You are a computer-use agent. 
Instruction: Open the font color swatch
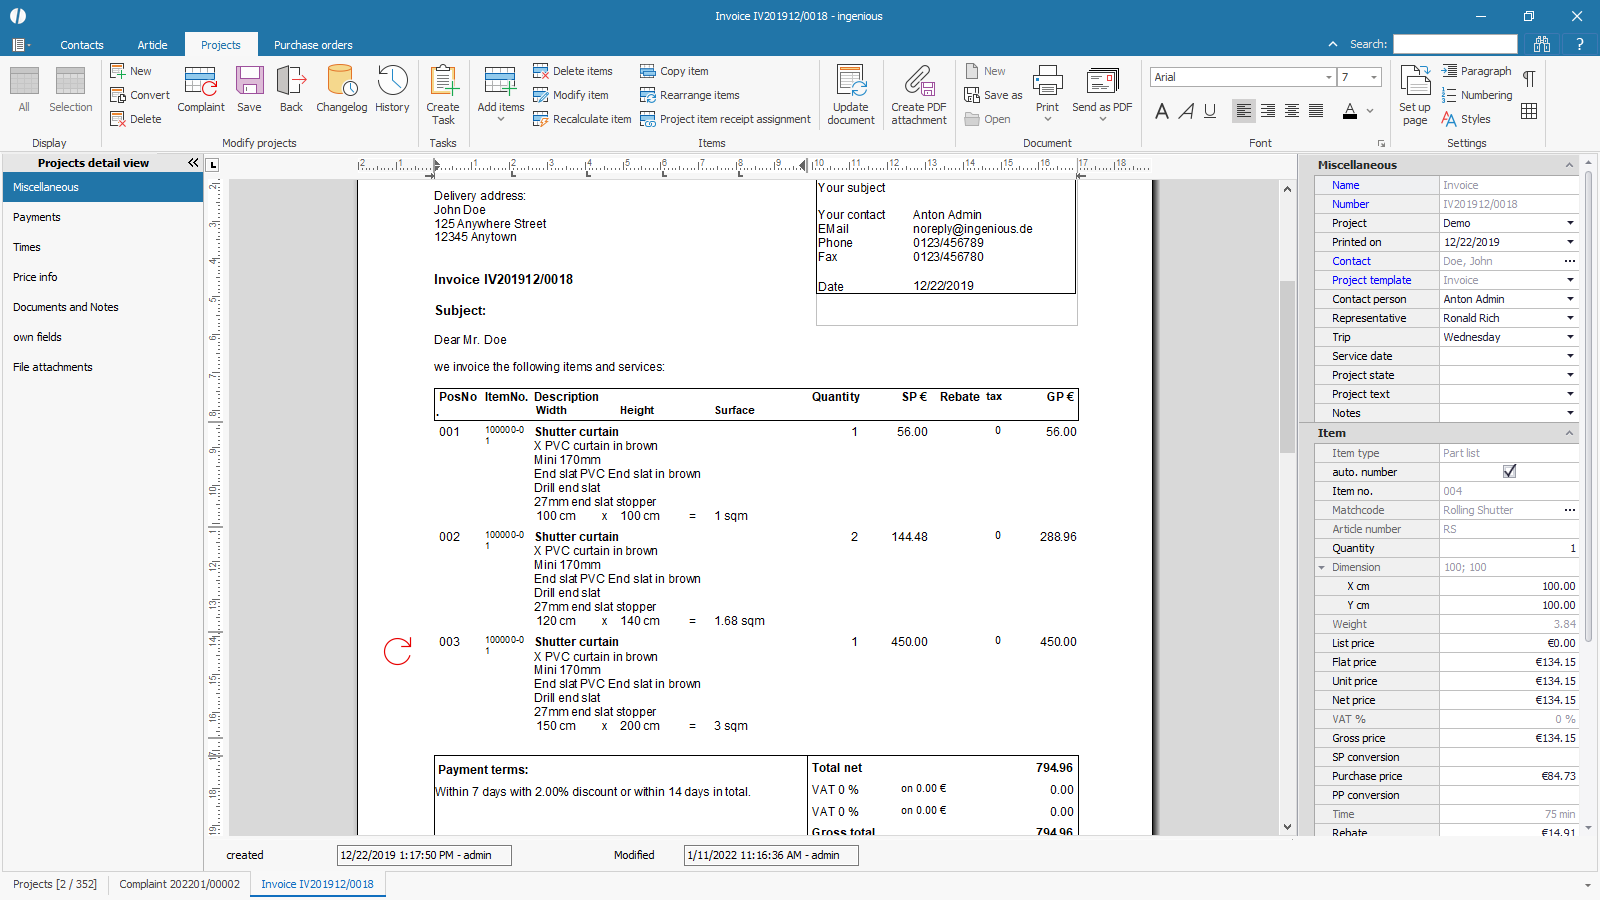(1350, 111)
